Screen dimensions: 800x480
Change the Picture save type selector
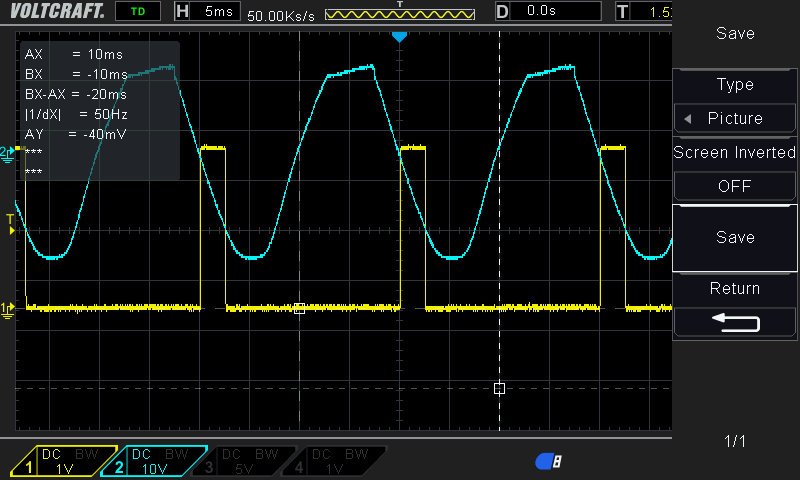click(735, 118)
